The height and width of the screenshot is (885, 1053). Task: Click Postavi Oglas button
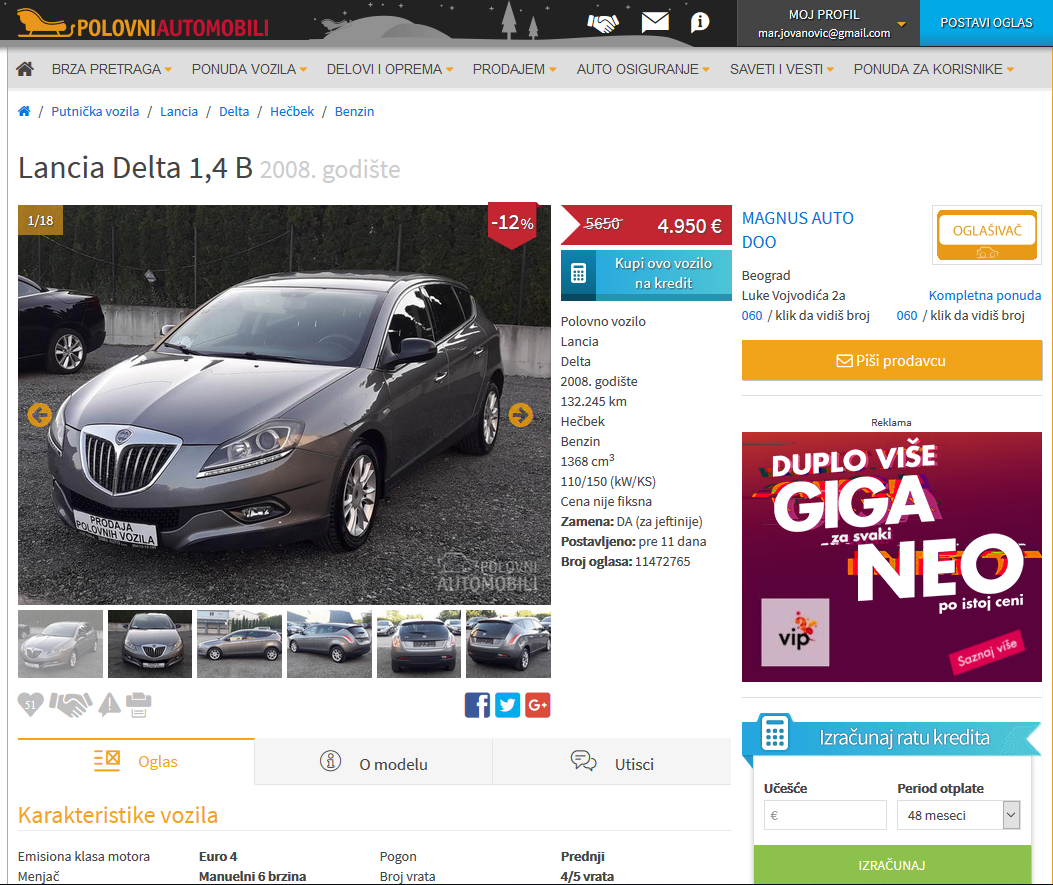(x=986, y=23)
